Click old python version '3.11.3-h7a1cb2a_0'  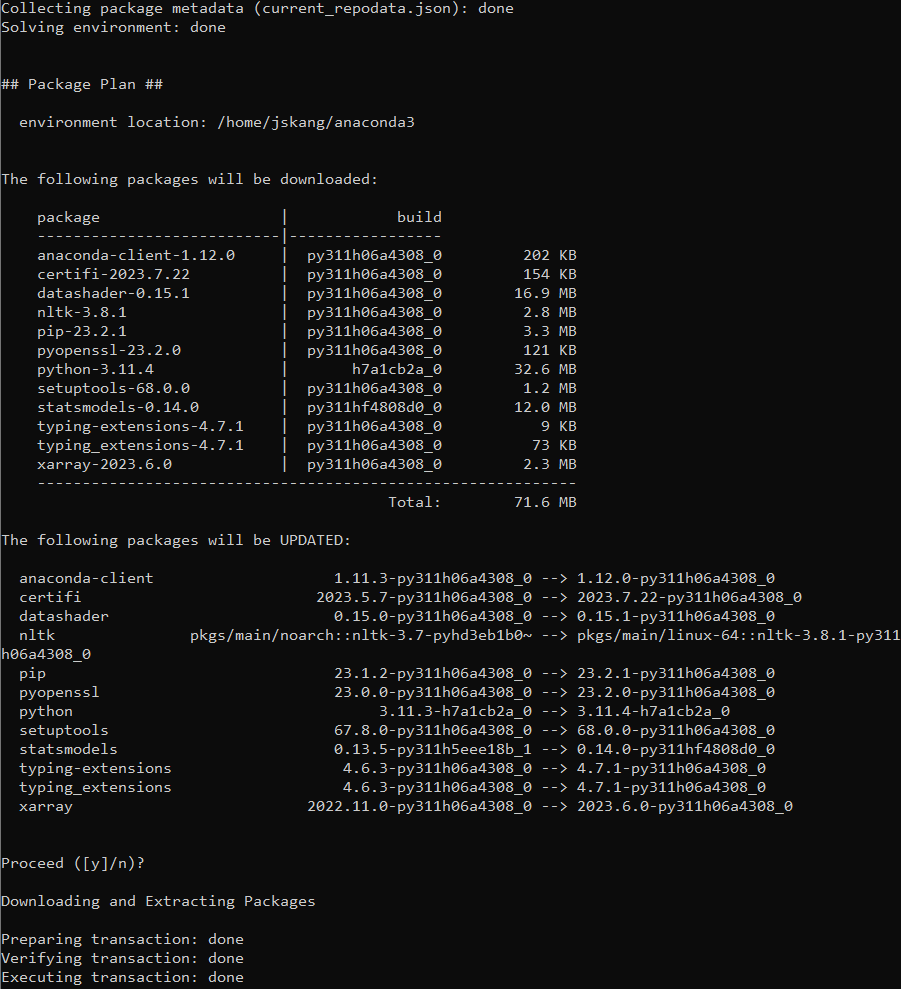[x=456, y=711]
